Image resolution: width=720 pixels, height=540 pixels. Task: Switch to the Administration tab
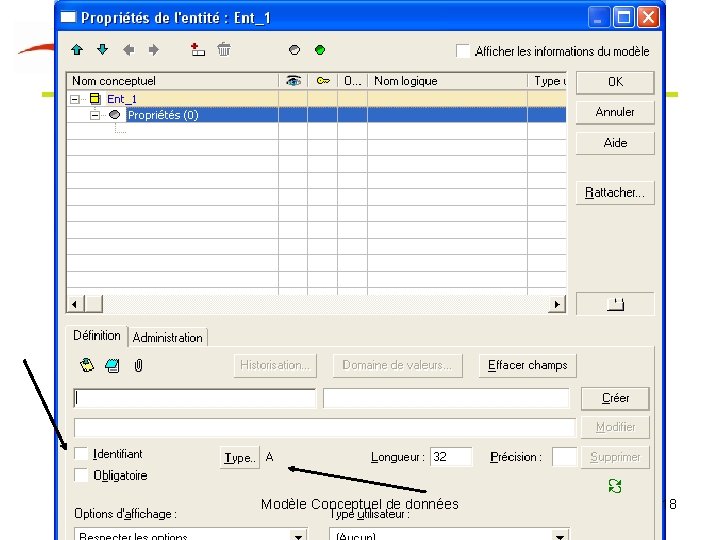[x=168, y=338]
